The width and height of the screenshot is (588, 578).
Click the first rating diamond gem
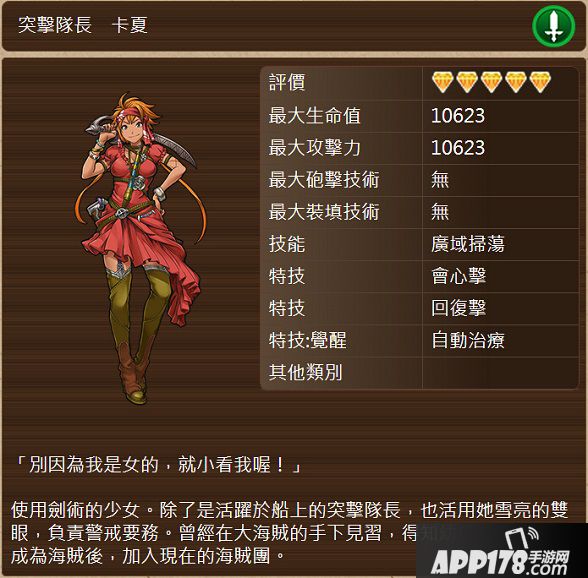443,82
